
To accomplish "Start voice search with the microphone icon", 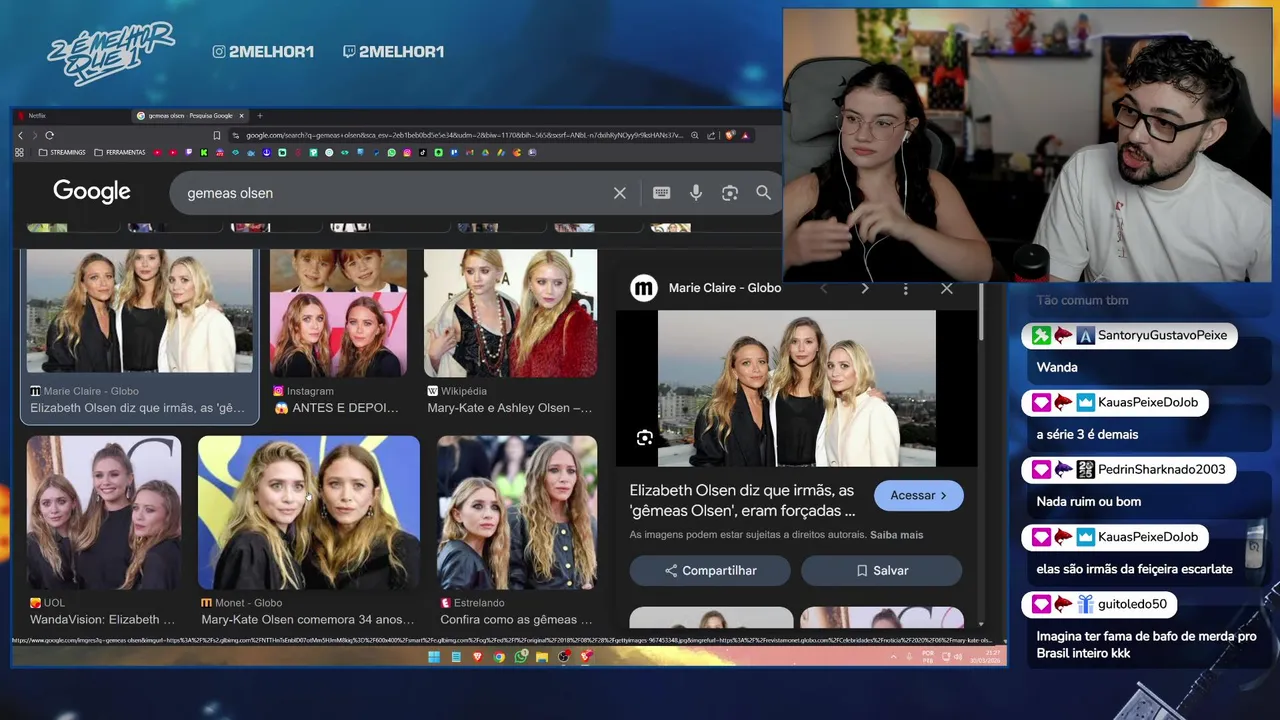I will tap(696, 193).
